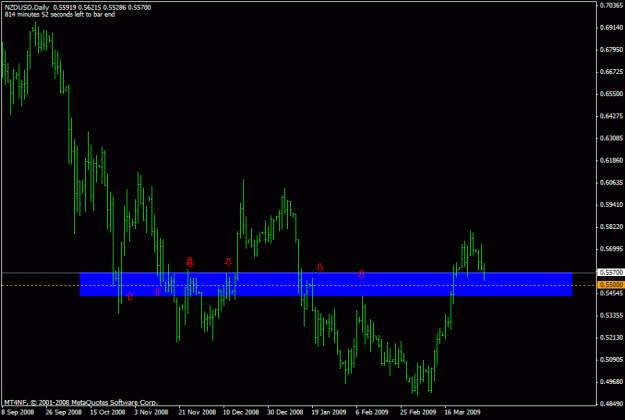Click the 0.67950 price axis label
Viewport: 625px width, 420px height.
[x=611, y=50]
